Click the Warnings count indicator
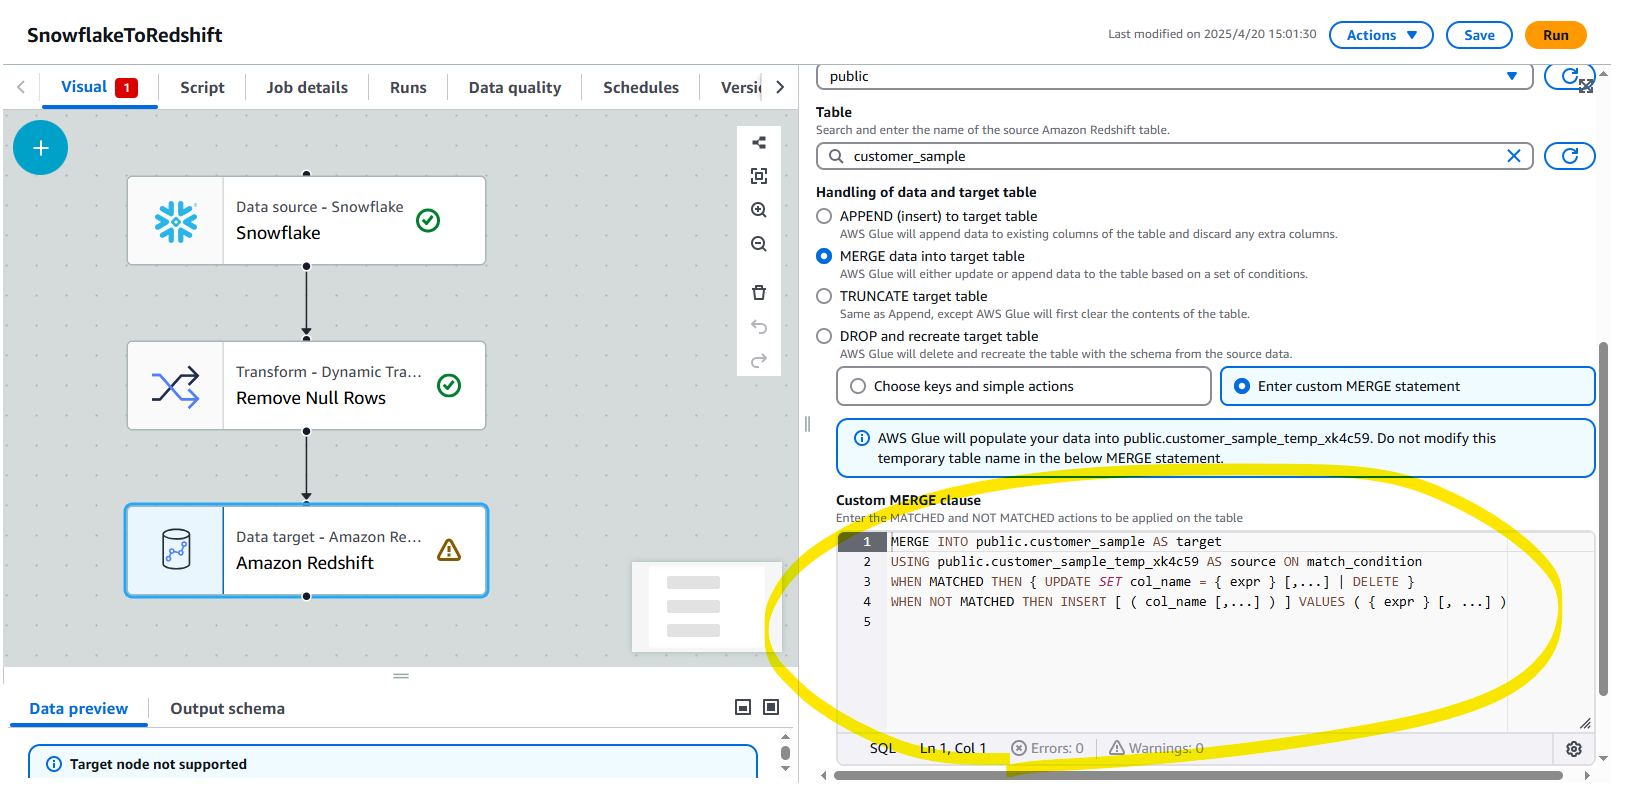This screenshot has height=806, width=1627. (1156, 748)
